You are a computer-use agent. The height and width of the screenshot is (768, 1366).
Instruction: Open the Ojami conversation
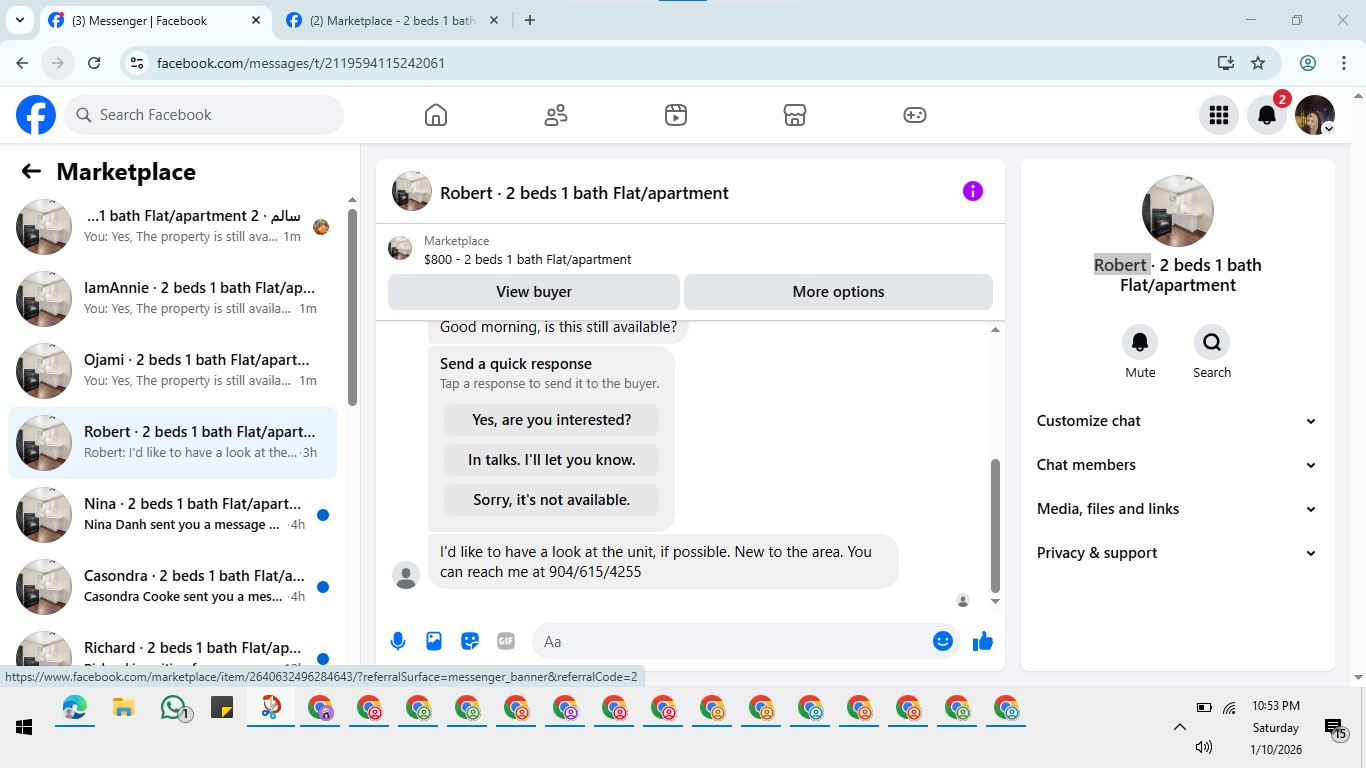[x=172, y=371]
